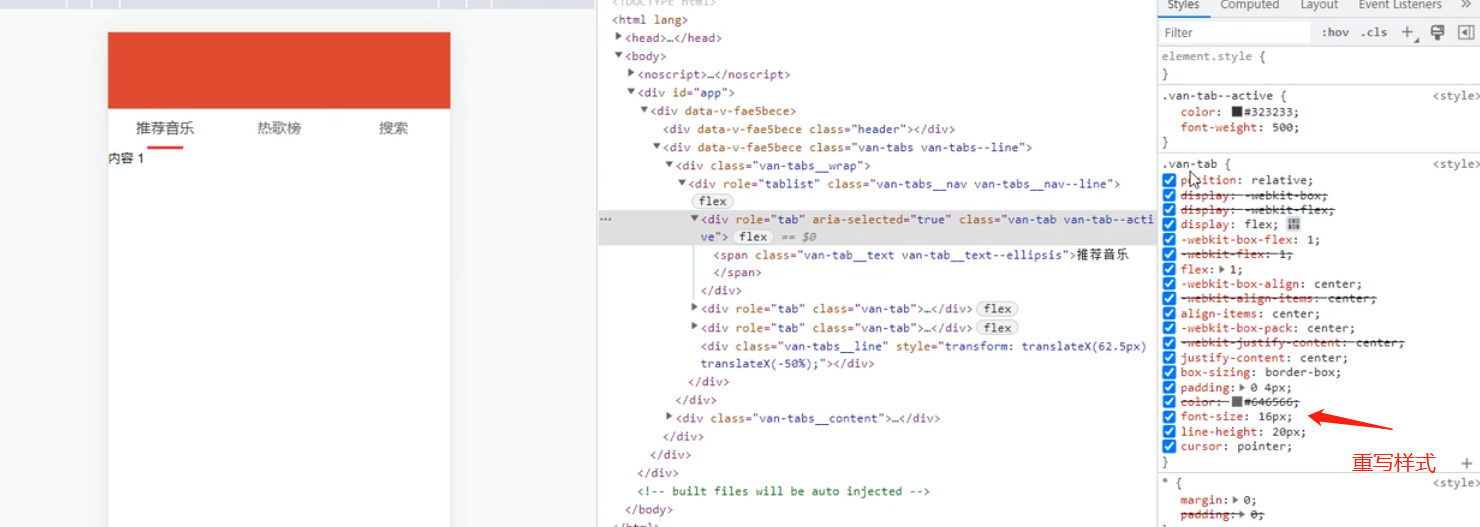Collapse the div id="app" node
Image resolution: width=1480 pixels, height=527 pixels.
631,92
